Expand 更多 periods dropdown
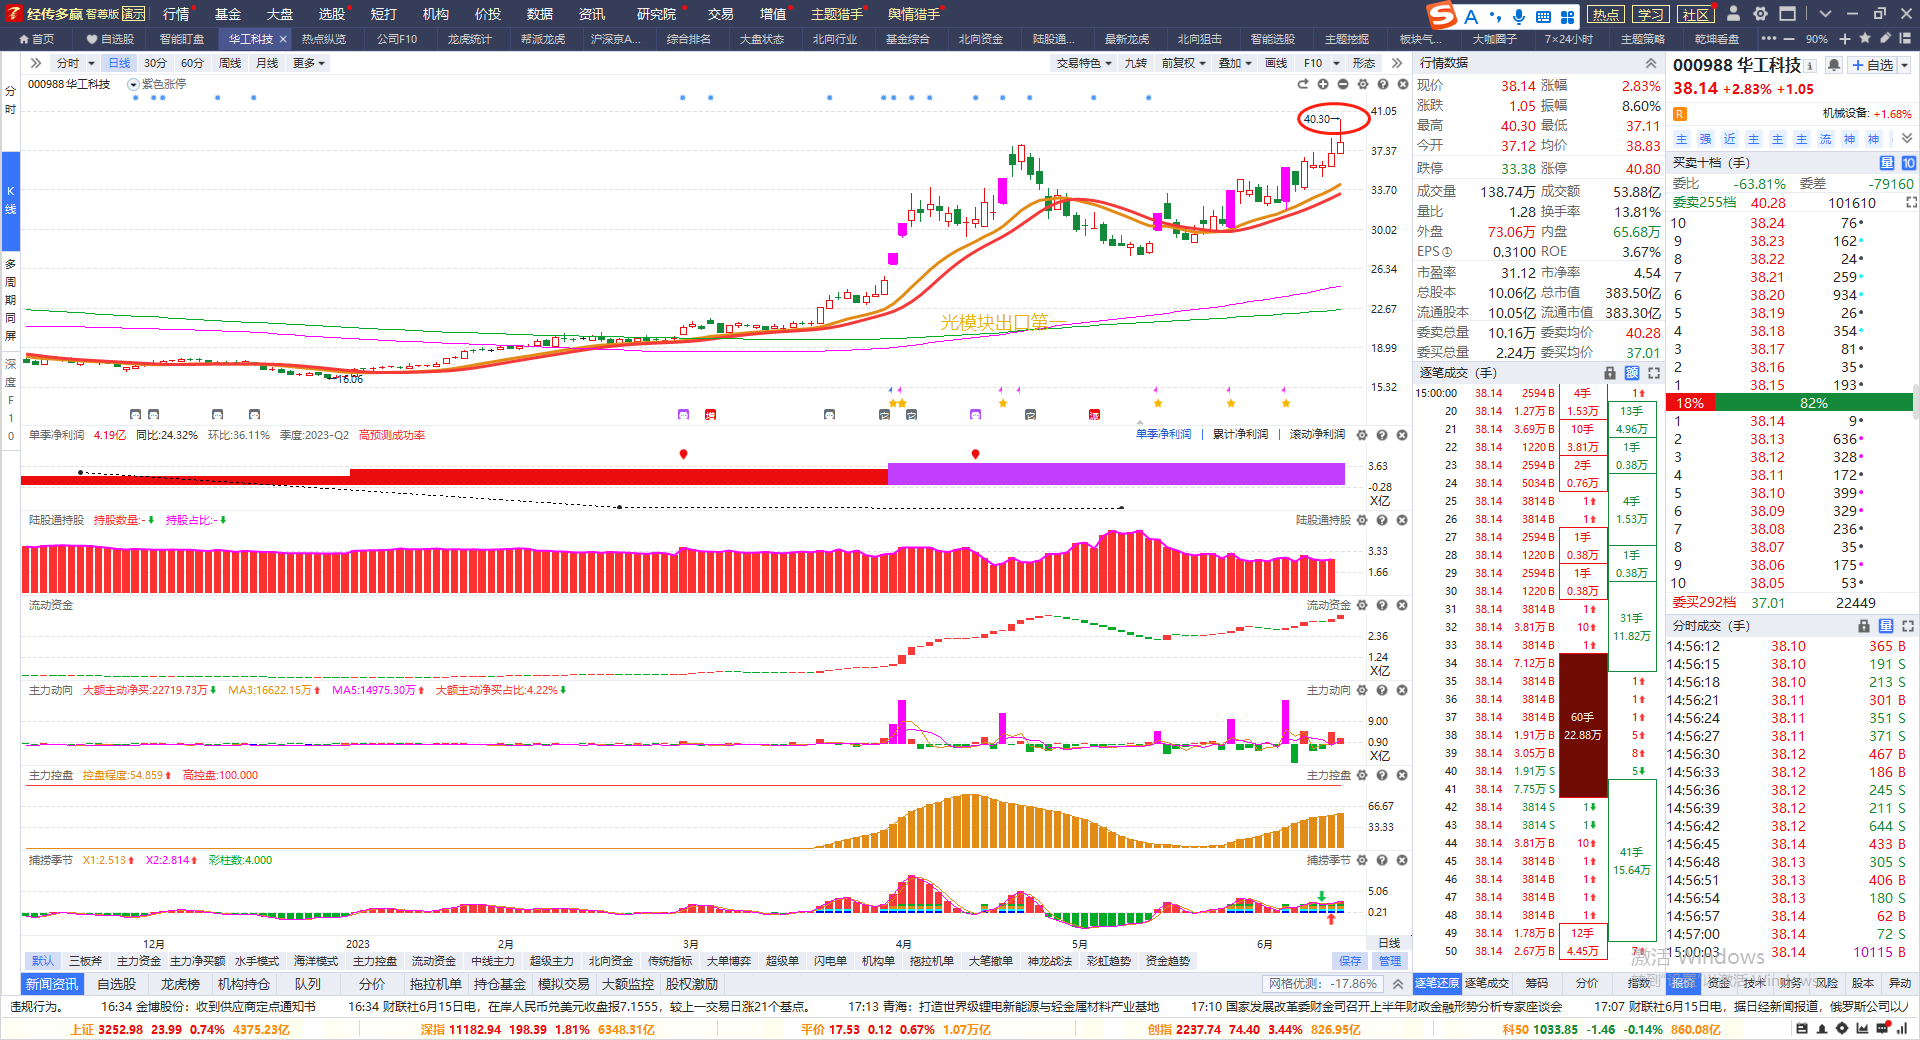The height and width of the screenshot is (1040, 1920). [x=308, y=63]
